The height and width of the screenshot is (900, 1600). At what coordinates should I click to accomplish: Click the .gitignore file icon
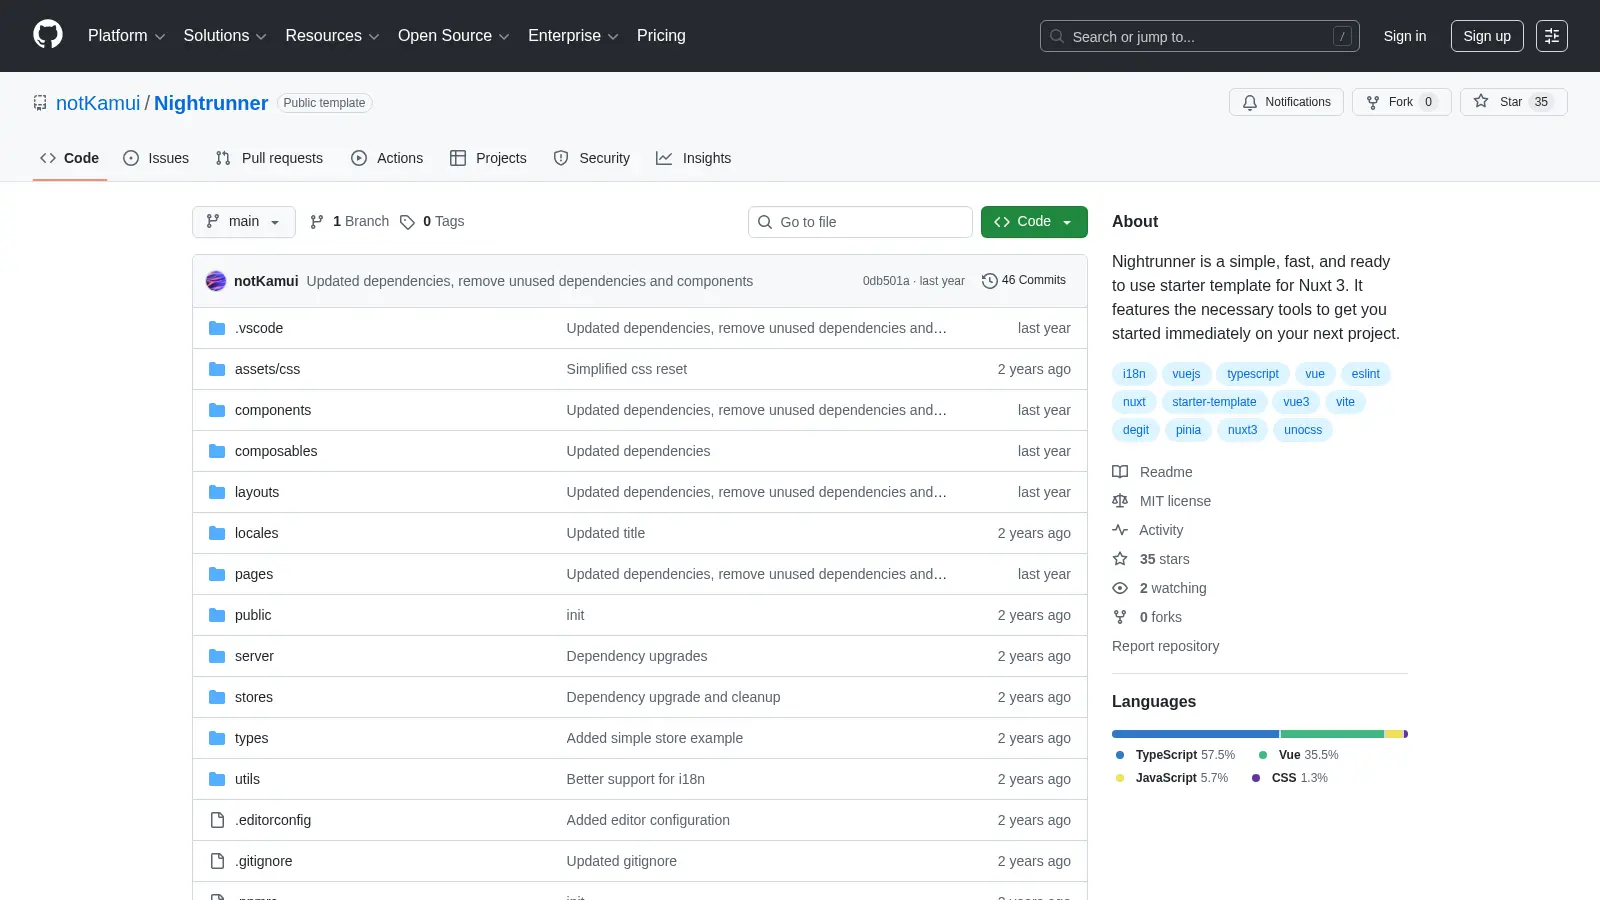click(x=217, y=861)
